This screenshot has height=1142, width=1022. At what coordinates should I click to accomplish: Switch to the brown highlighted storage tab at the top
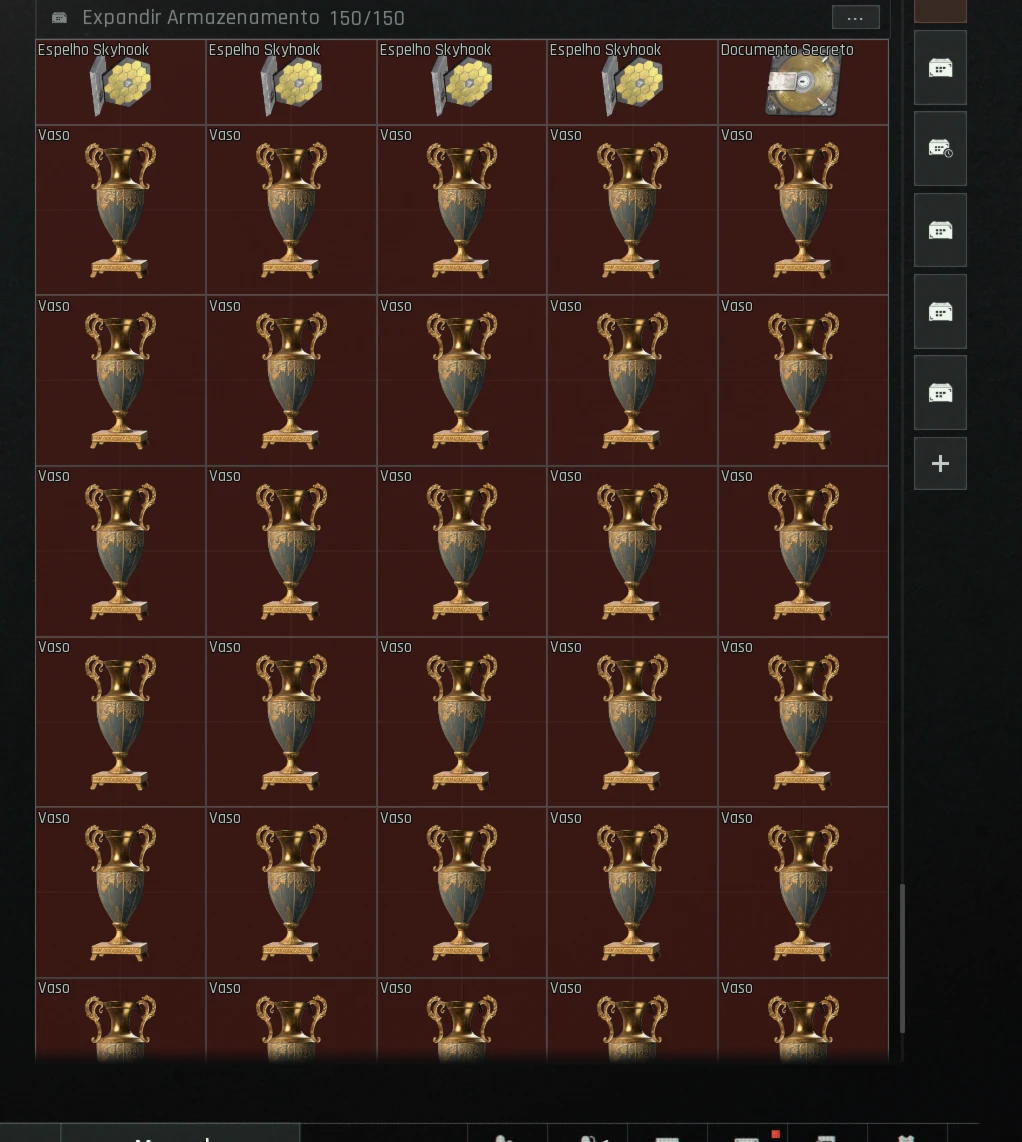[940, 11]
